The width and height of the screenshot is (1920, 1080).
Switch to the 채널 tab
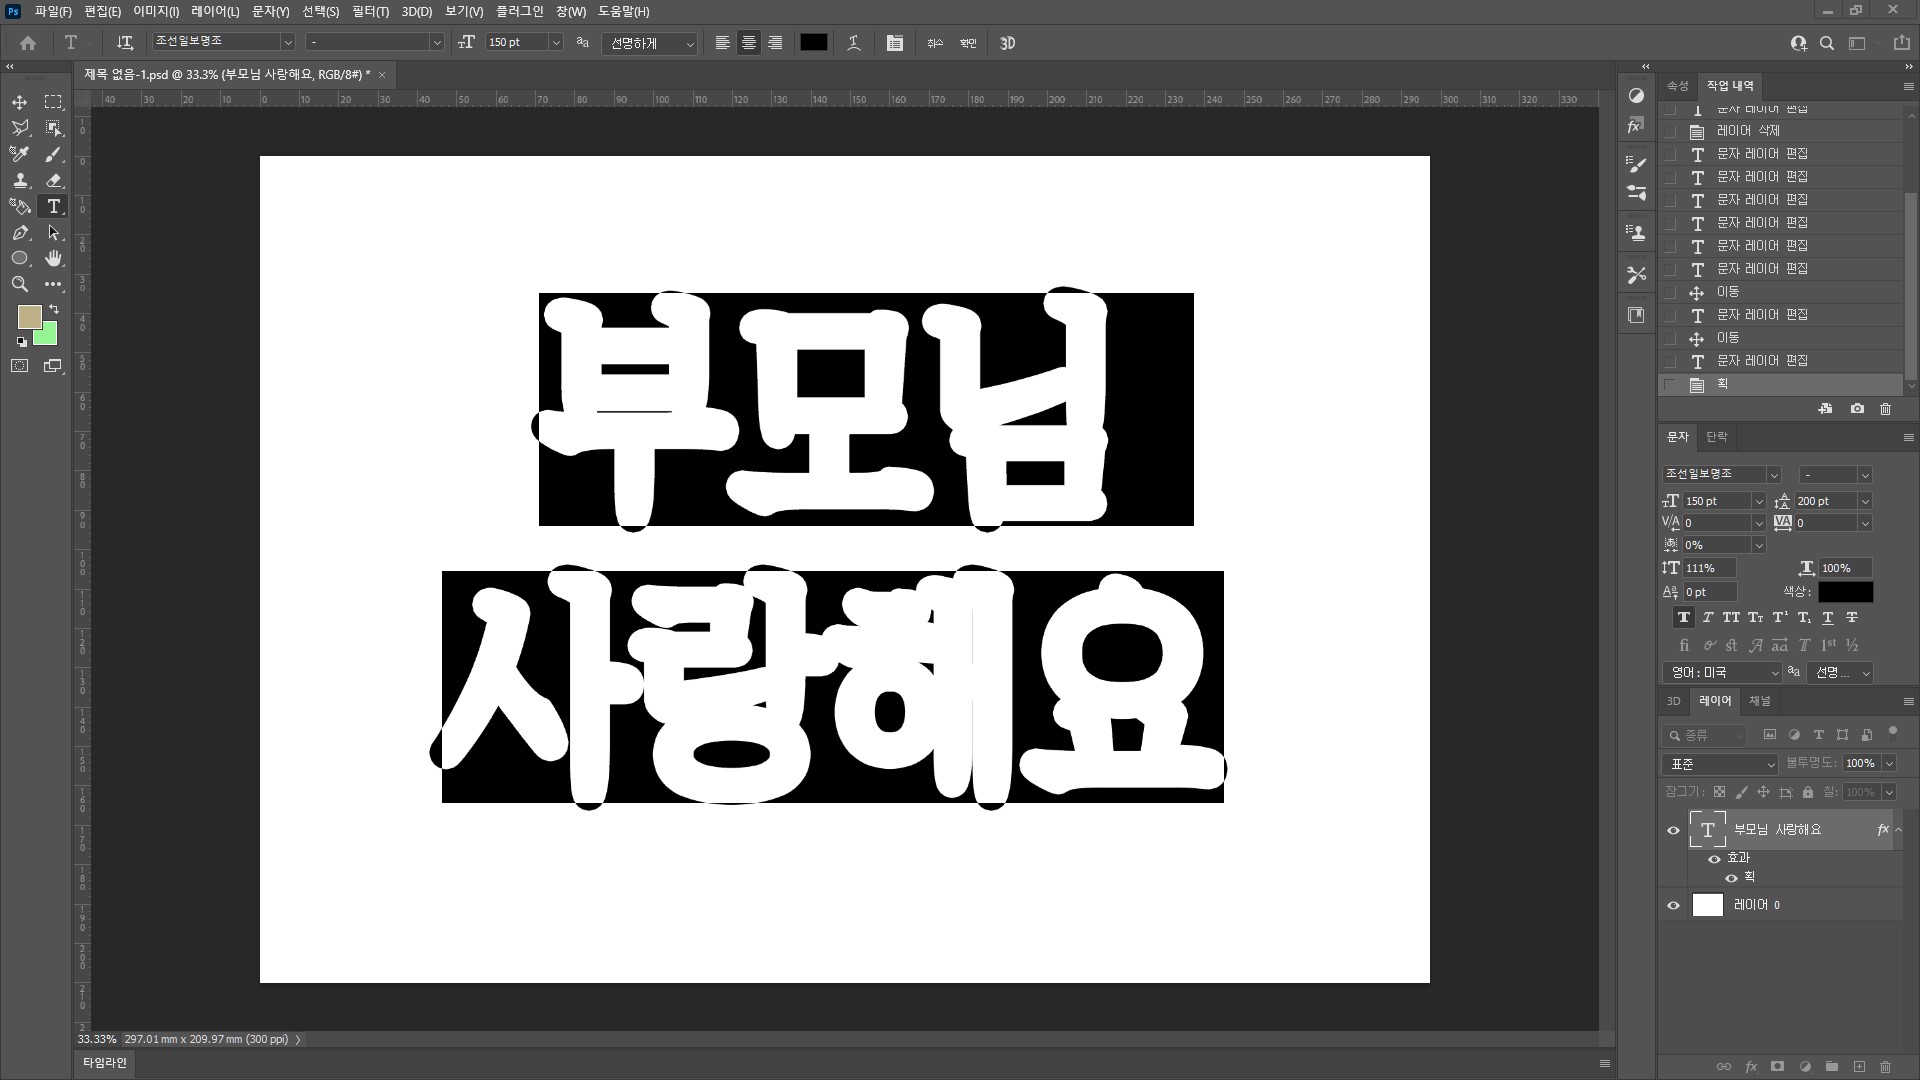(1759, 701)
